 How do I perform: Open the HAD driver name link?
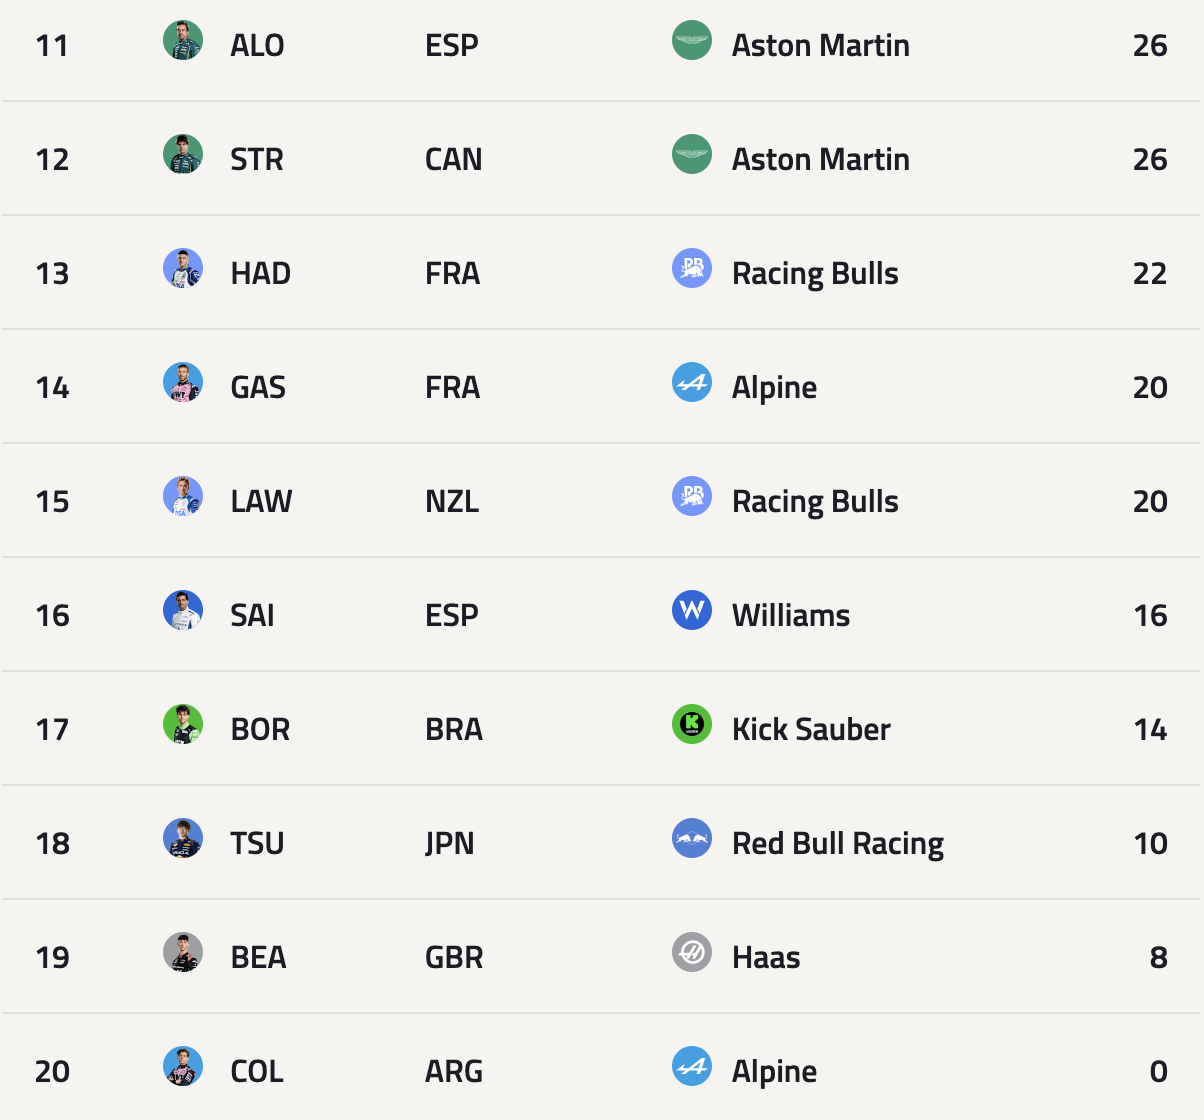coord(260,273)
